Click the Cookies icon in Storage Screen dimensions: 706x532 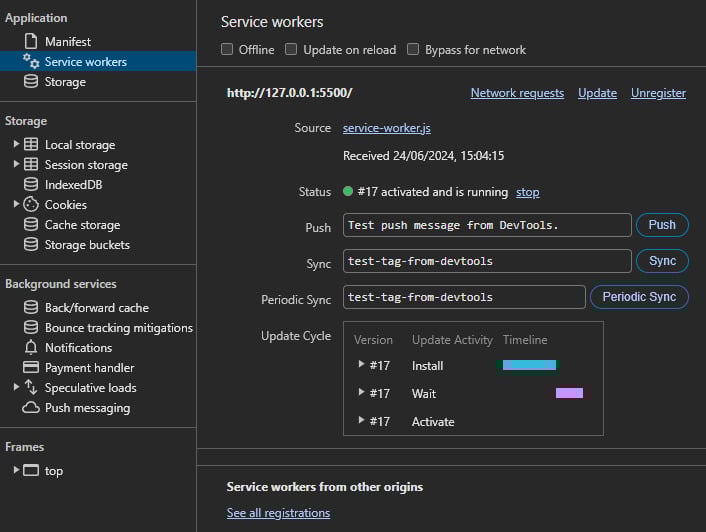31,205
